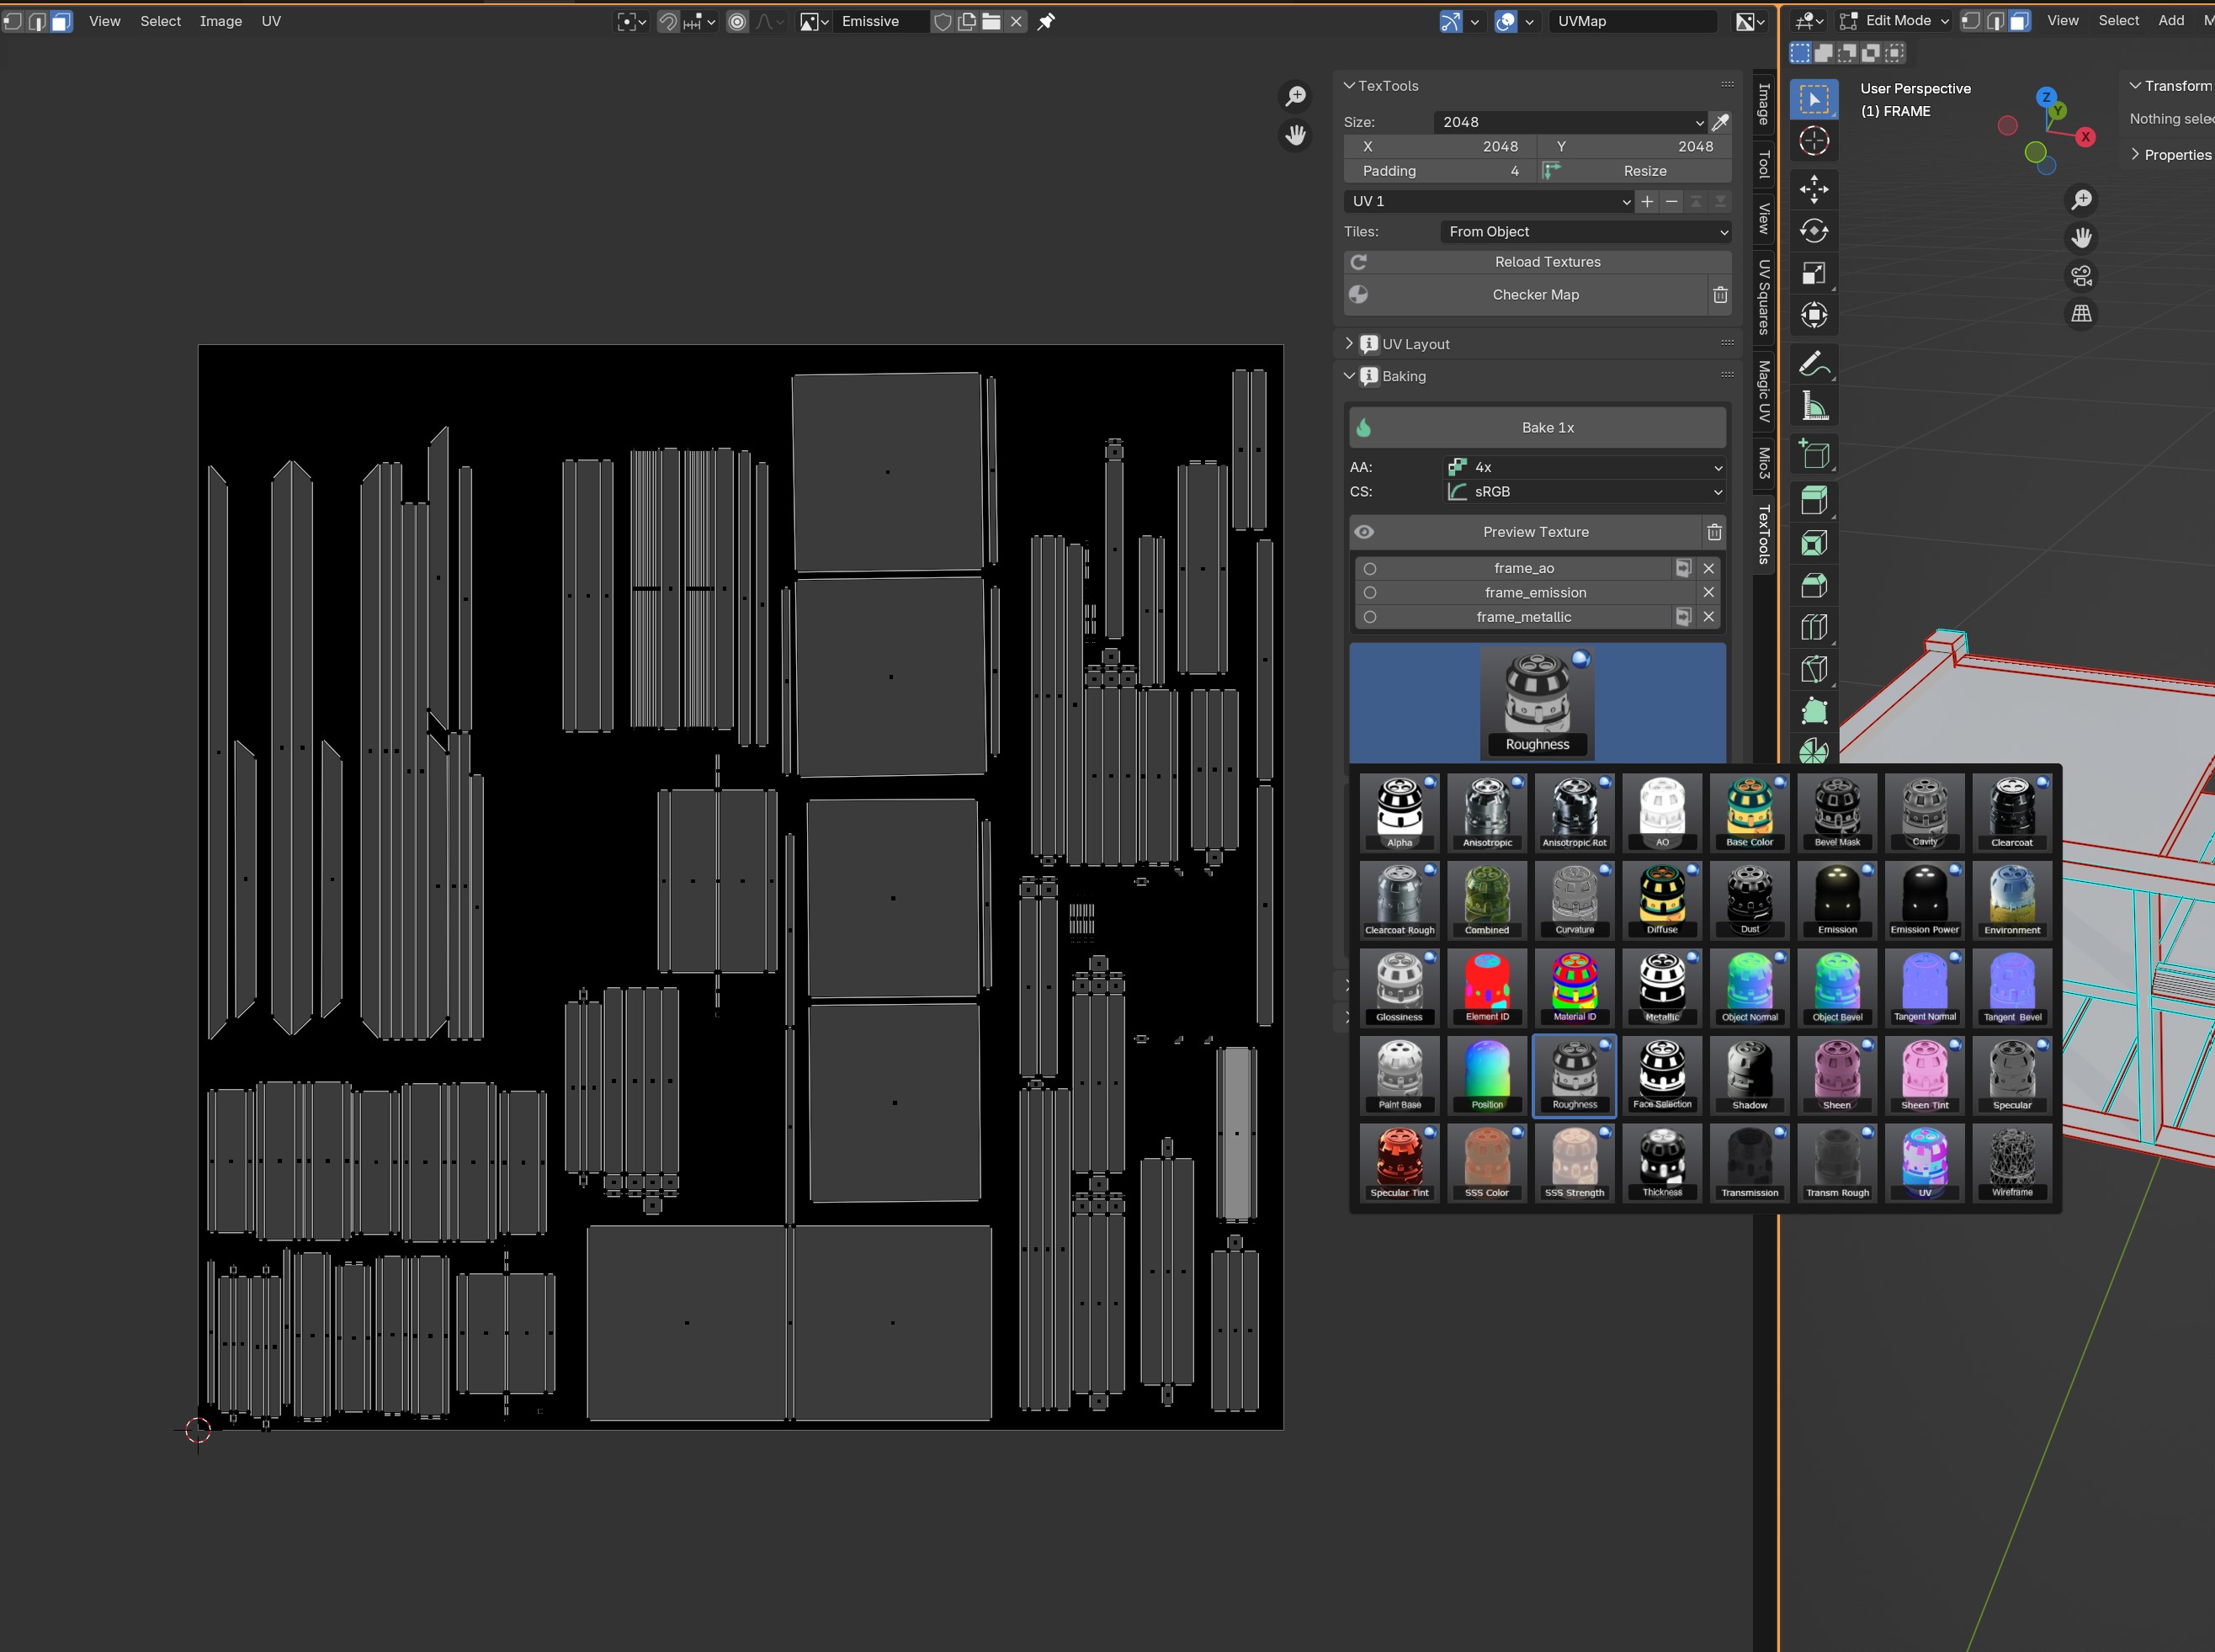Remove the frame_emission bake set

coord(1709,593)
